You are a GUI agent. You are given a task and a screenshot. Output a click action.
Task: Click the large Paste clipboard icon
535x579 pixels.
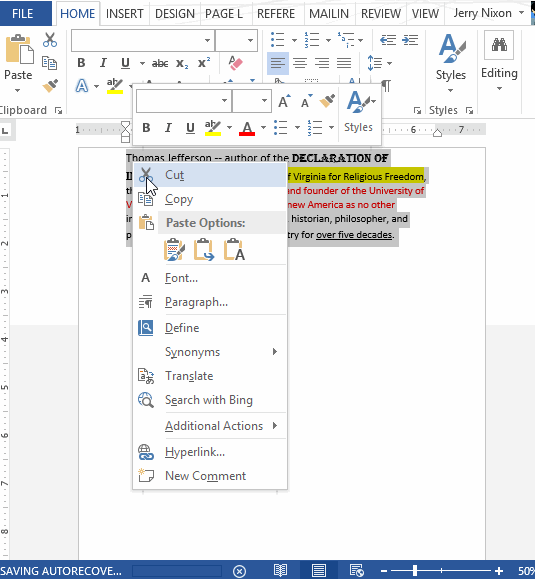point(19,49)
